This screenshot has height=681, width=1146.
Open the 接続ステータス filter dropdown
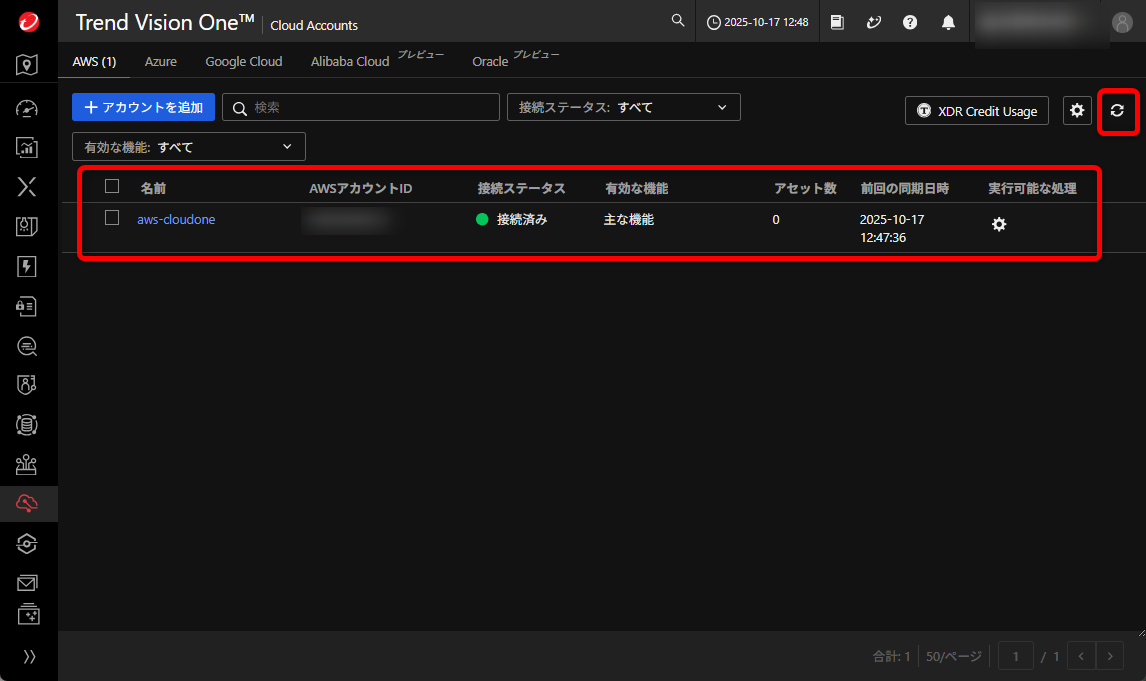(x=623, y=107)
